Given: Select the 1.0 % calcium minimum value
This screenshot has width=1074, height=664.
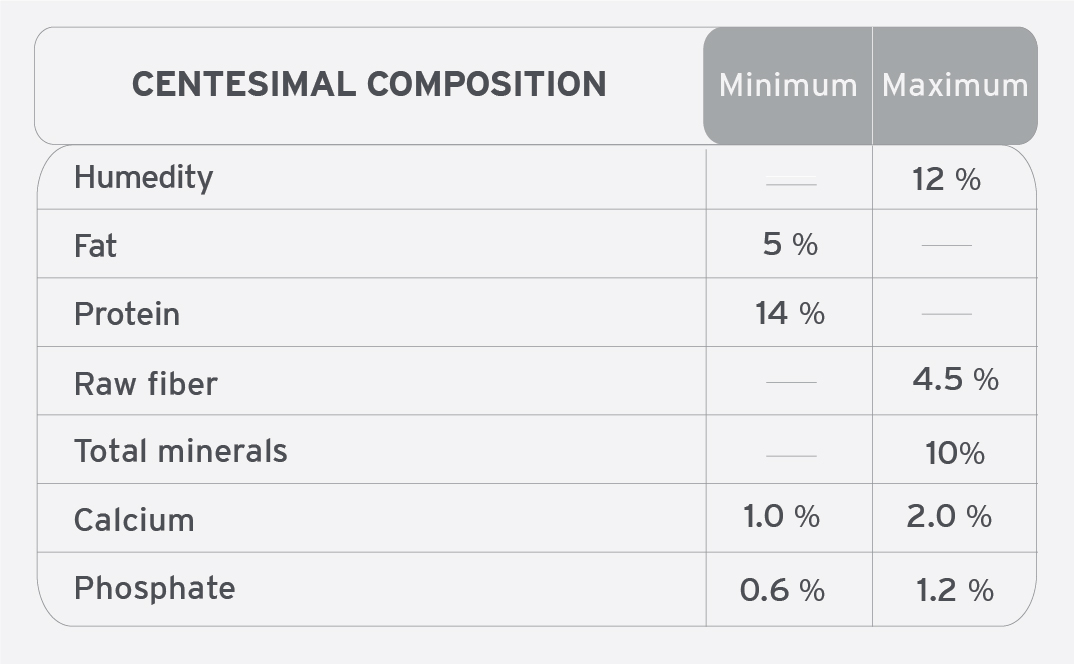Looking at the screenshot, I should tap(781, 517).
